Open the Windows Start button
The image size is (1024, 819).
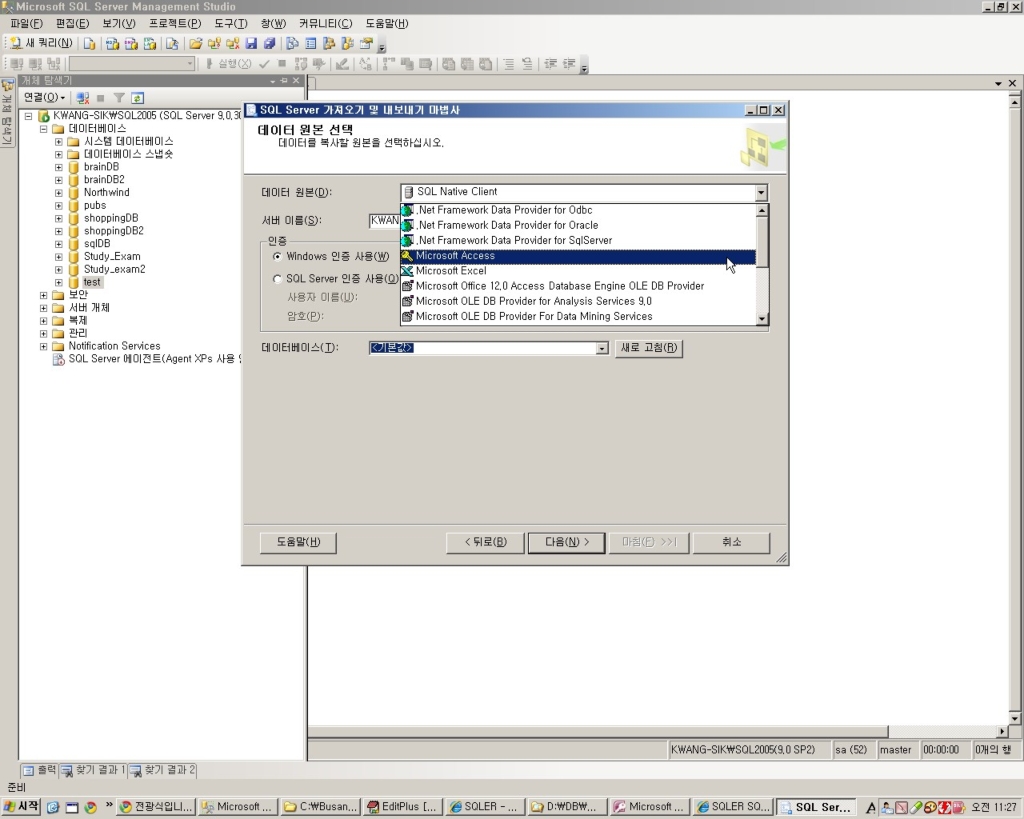click(x=22, y=807)
